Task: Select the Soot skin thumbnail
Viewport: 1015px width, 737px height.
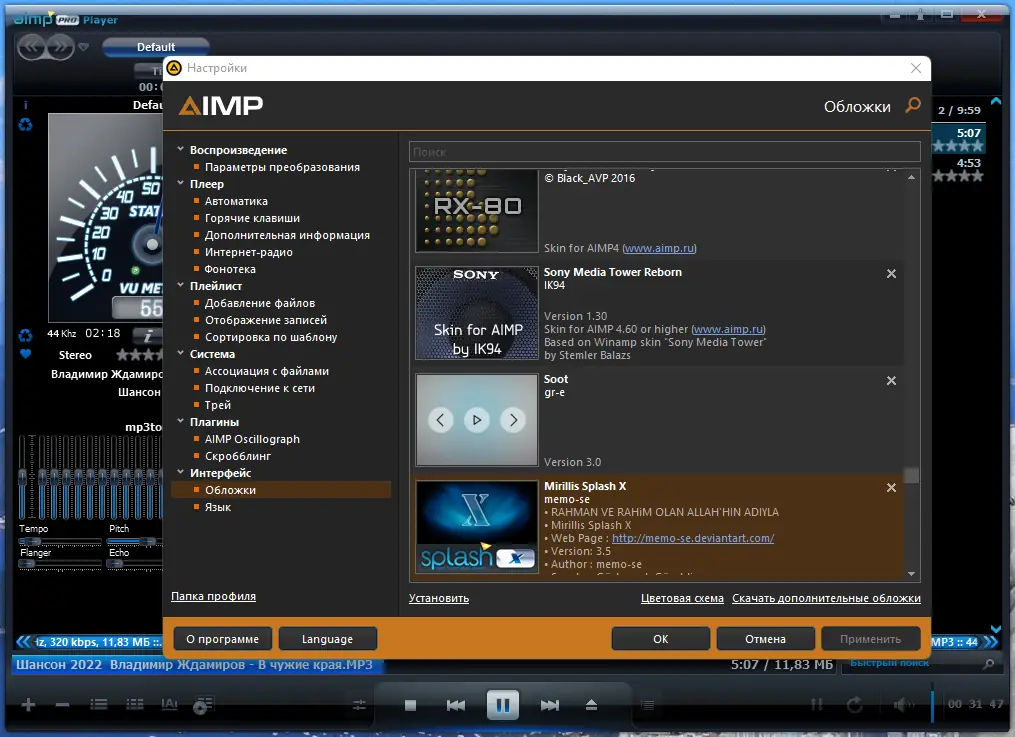Action: click(x=476, y=420)
